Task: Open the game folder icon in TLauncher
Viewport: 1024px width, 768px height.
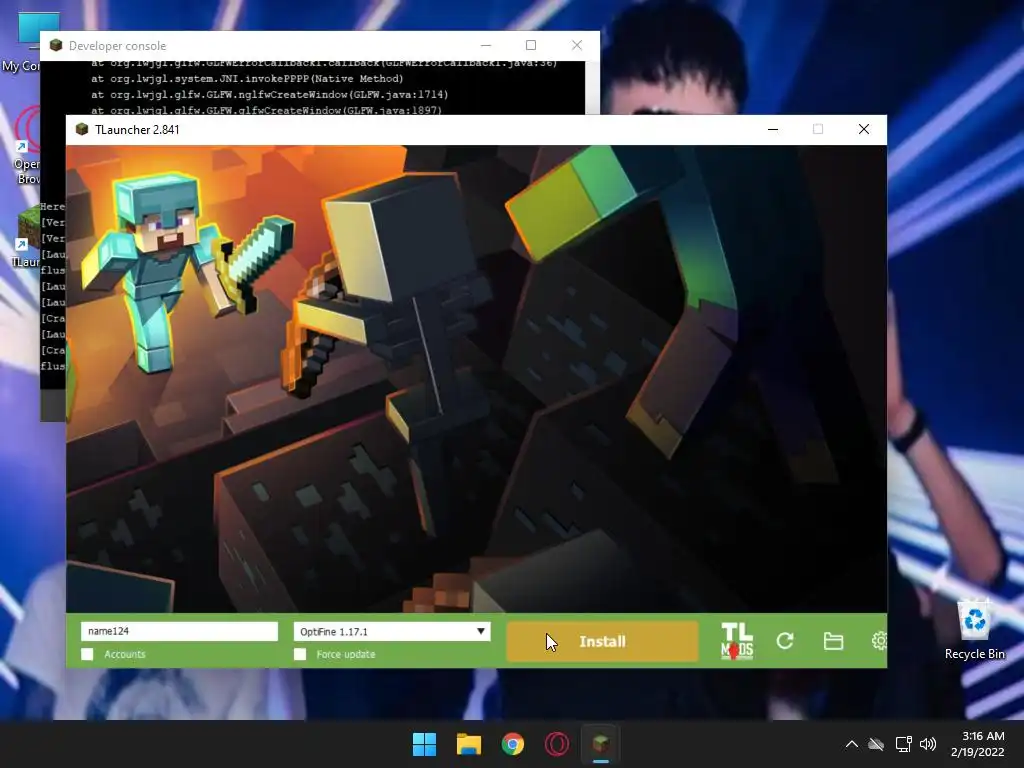Action: (x=833, y=641)
